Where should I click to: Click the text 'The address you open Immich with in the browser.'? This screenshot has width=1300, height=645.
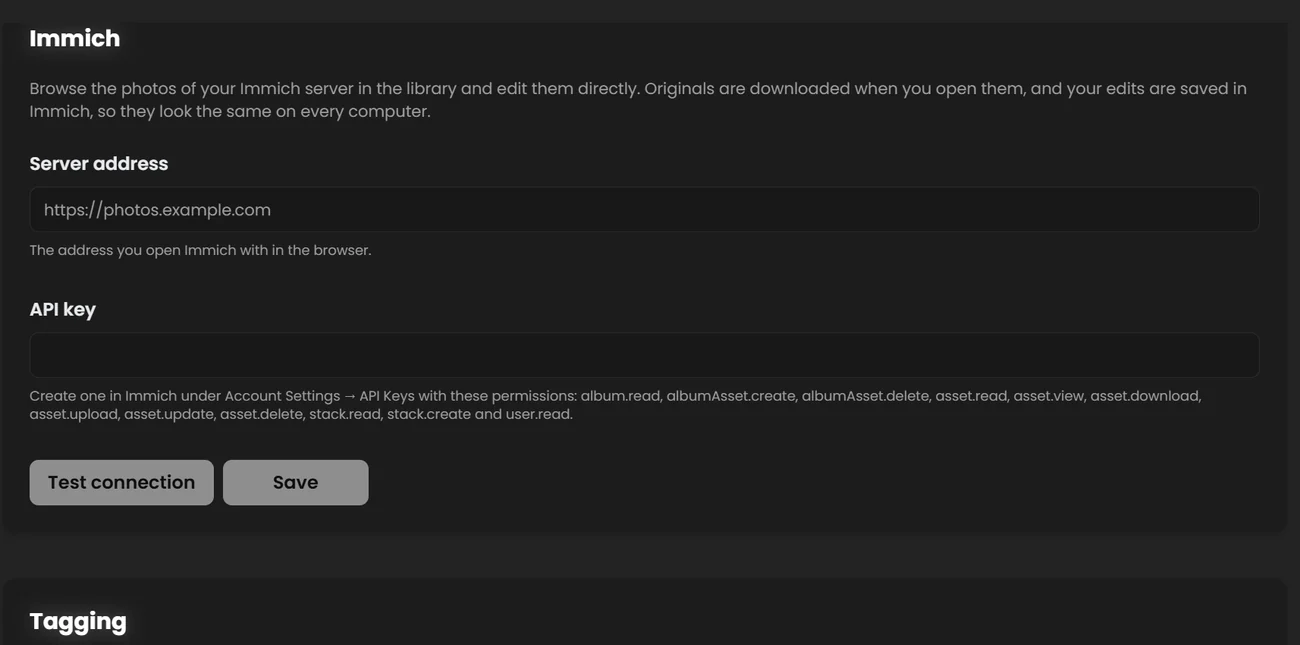200,250
